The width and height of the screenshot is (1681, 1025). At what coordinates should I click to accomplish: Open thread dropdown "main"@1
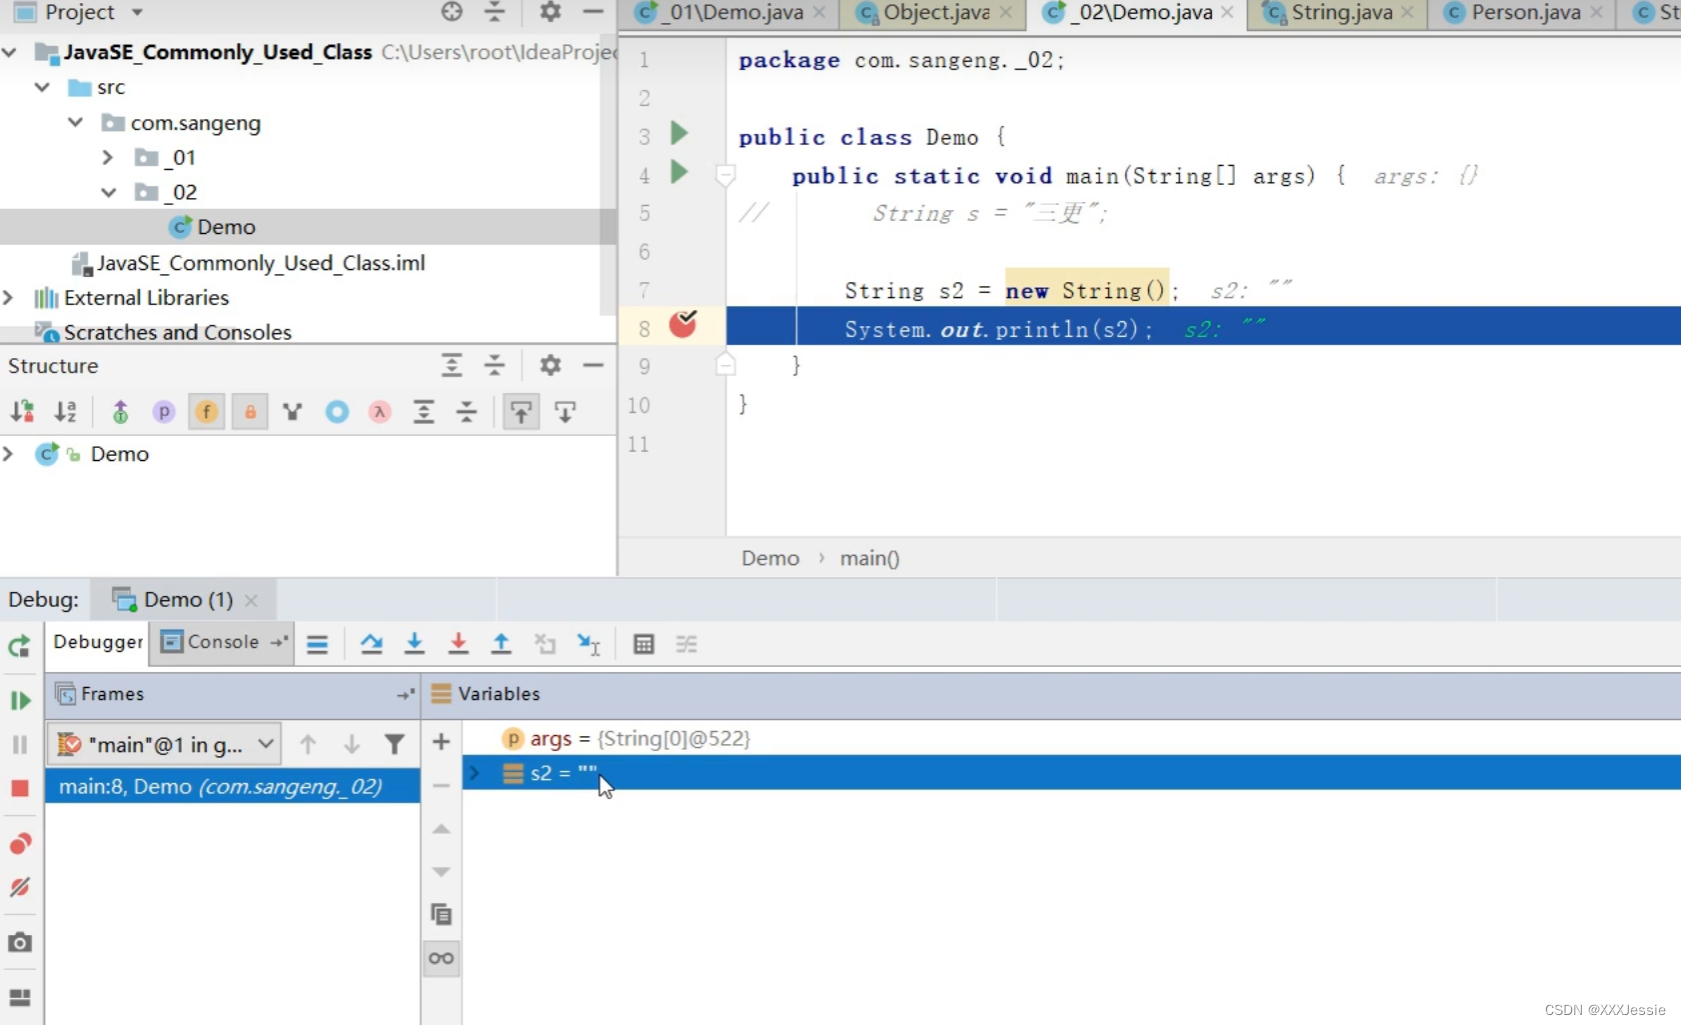[x=166, y=744]
